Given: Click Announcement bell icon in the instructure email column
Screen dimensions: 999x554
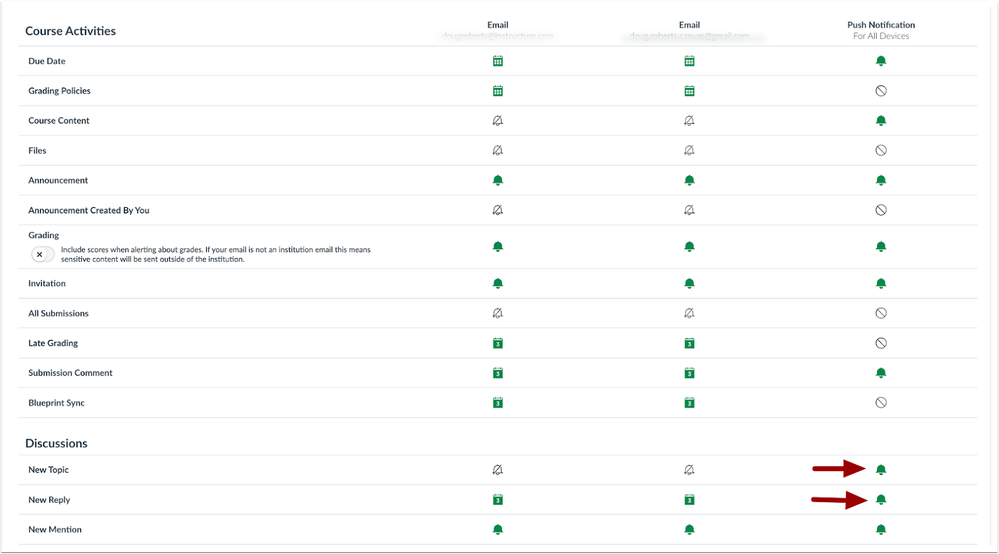Looking at the screenshot, I should (x=498, y=181).
